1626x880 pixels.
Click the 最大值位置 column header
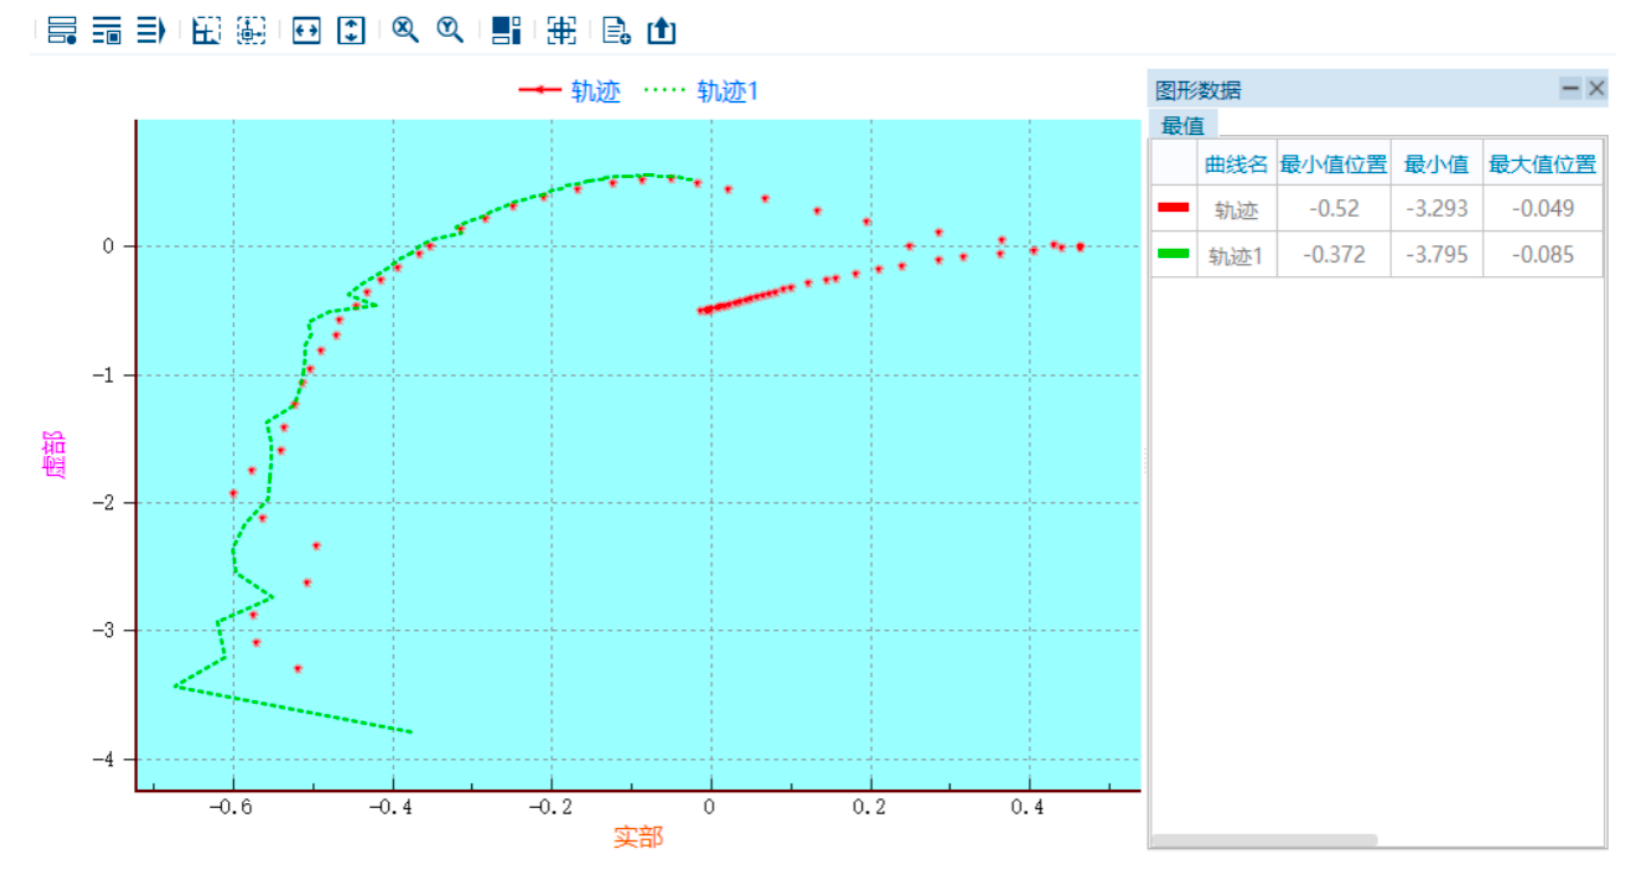(1542, 164)
